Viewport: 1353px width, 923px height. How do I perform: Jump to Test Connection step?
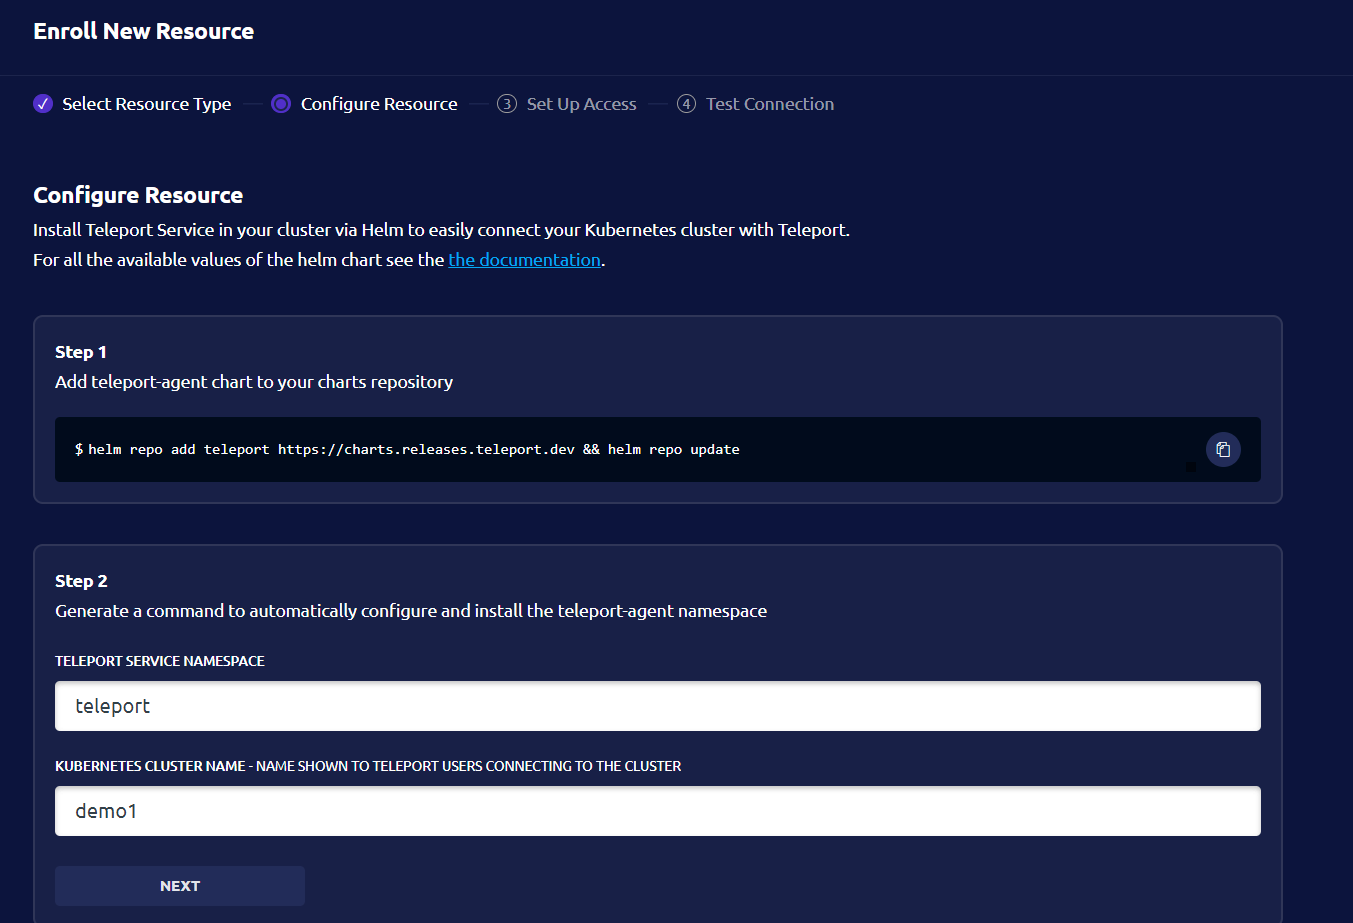[x=770, y=104]
